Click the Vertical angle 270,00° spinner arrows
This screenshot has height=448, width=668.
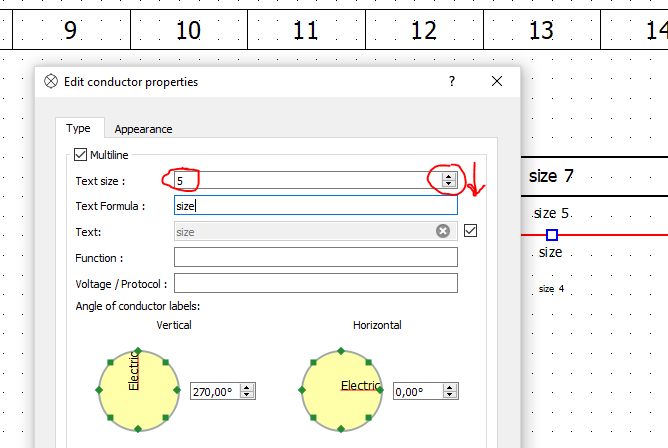pyautogui.click(x=247, y=392)
